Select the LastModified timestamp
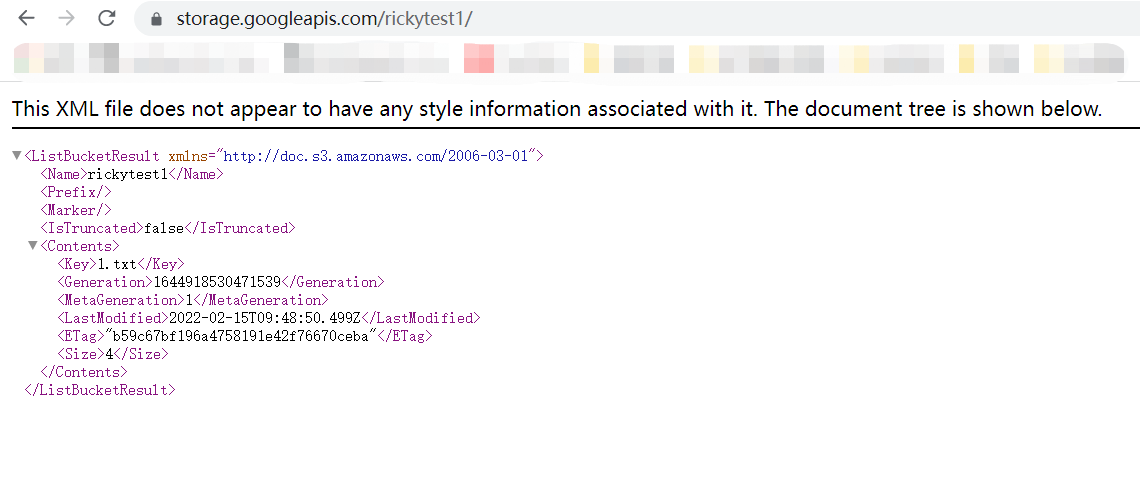The width and height of the screenshot is (1140, 487). point(265,318)
